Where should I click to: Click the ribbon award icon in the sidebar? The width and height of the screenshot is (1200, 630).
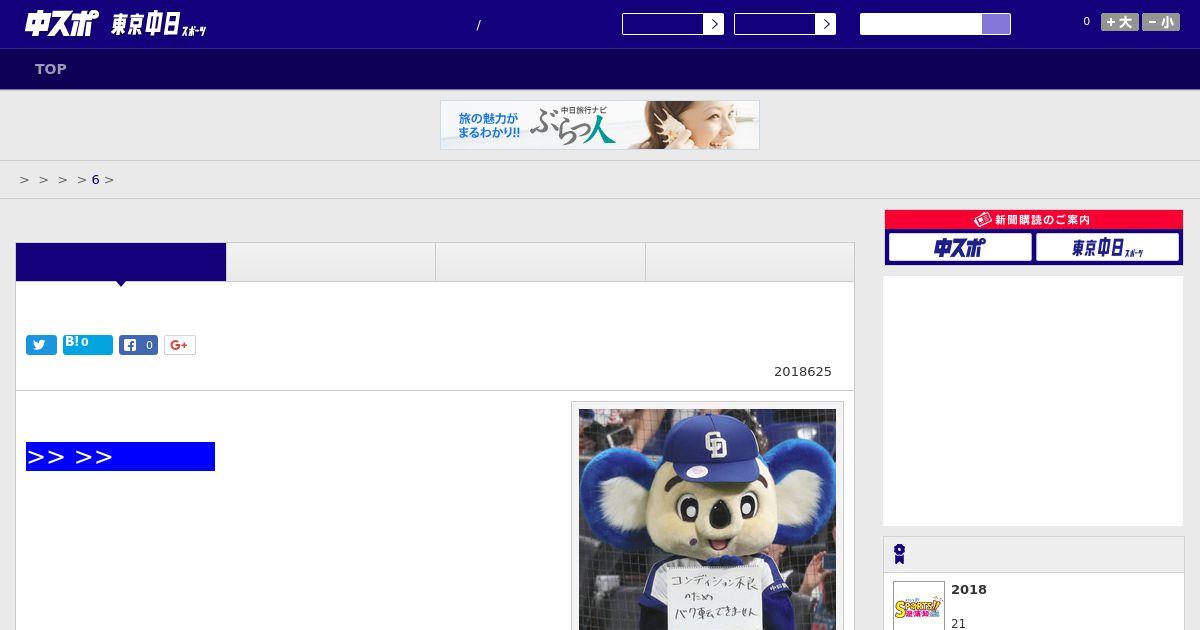(899, 554)
